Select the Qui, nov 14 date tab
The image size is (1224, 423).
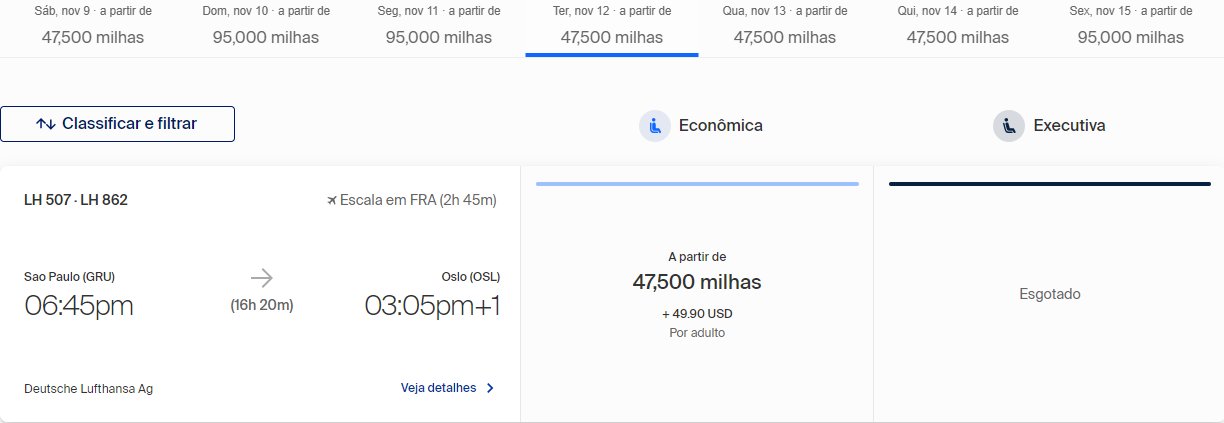[x=958, y=27]
